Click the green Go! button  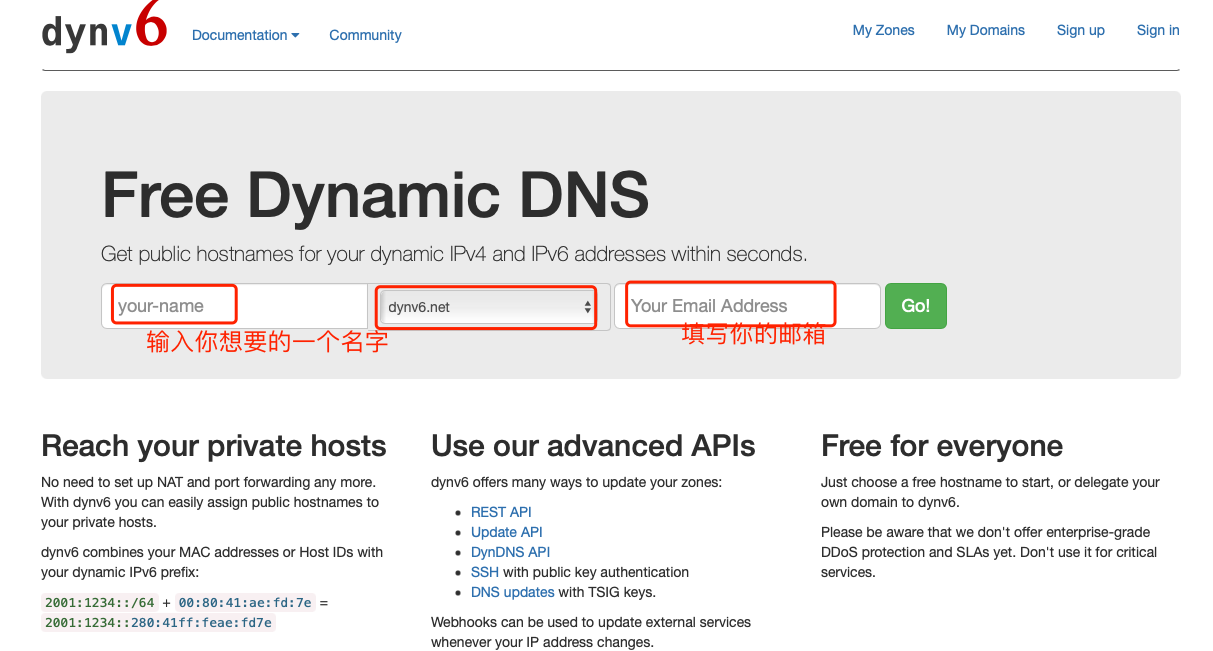[916, 306]
